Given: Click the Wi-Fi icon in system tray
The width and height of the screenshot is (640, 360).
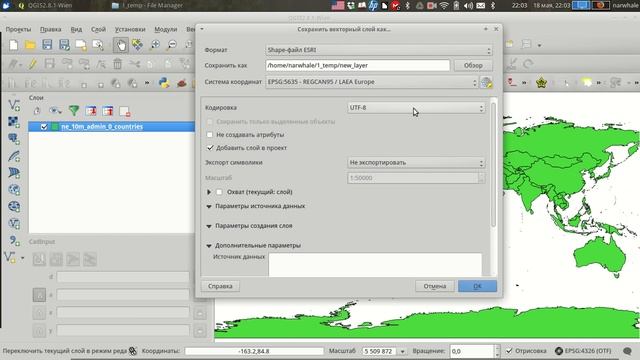Looking at the screenshot, I should tap(444, 5).
